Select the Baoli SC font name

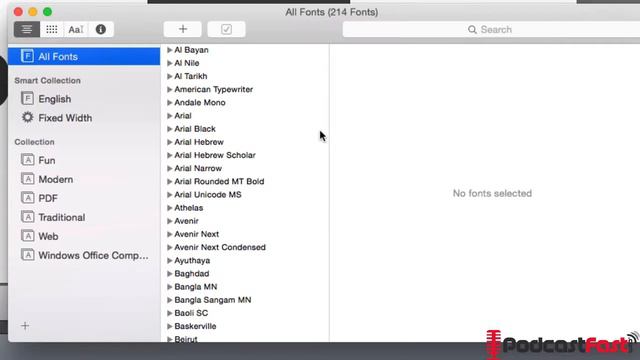[x=191, y=313]
